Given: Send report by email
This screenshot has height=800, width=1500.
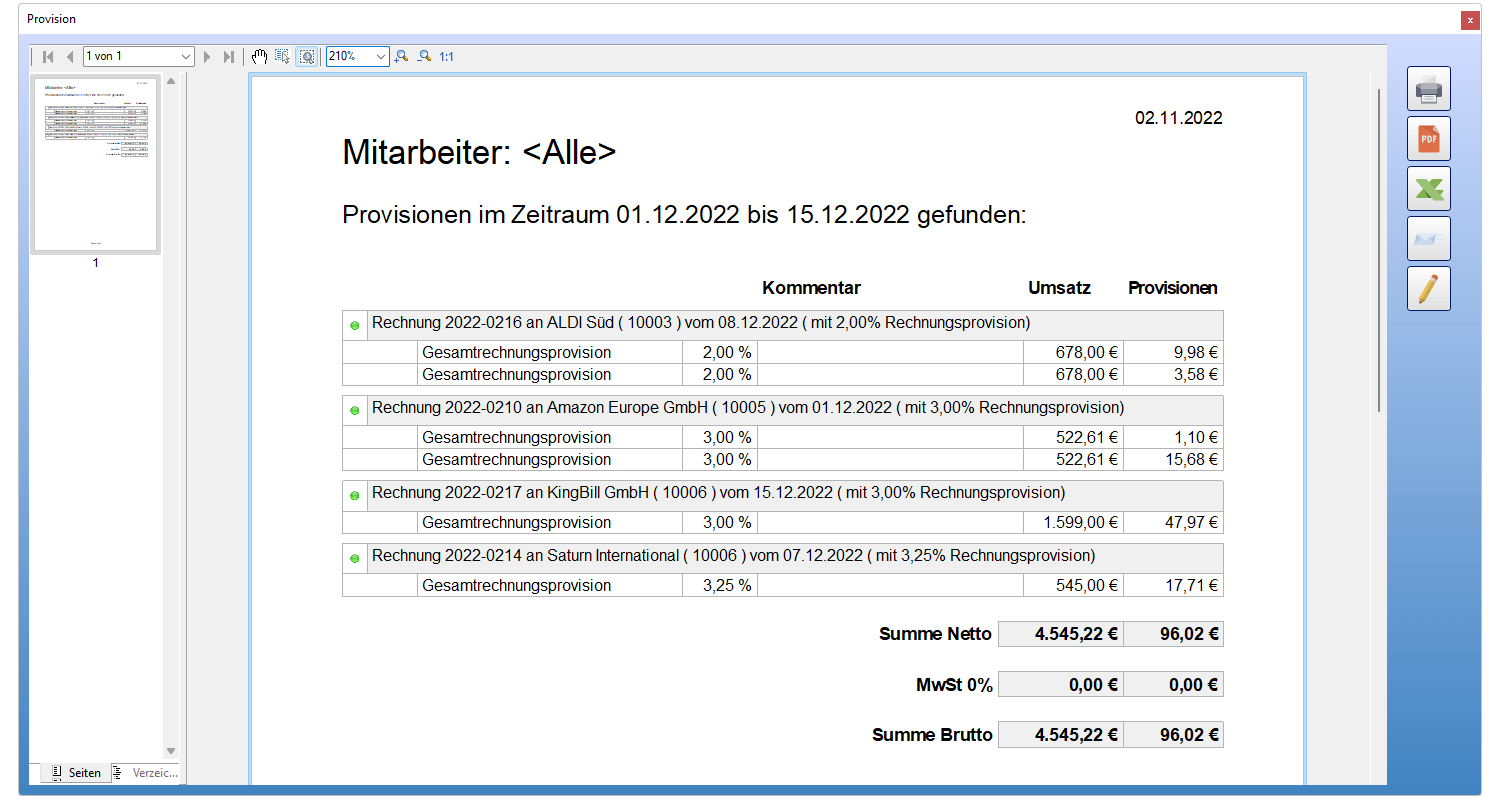Looking at the screenshot, I should (x=1429, y=239).
